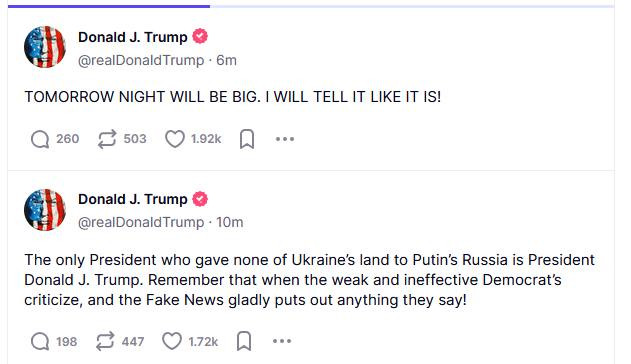
Task: Click the verified badge on second post
Action: (x=200, y=199)
